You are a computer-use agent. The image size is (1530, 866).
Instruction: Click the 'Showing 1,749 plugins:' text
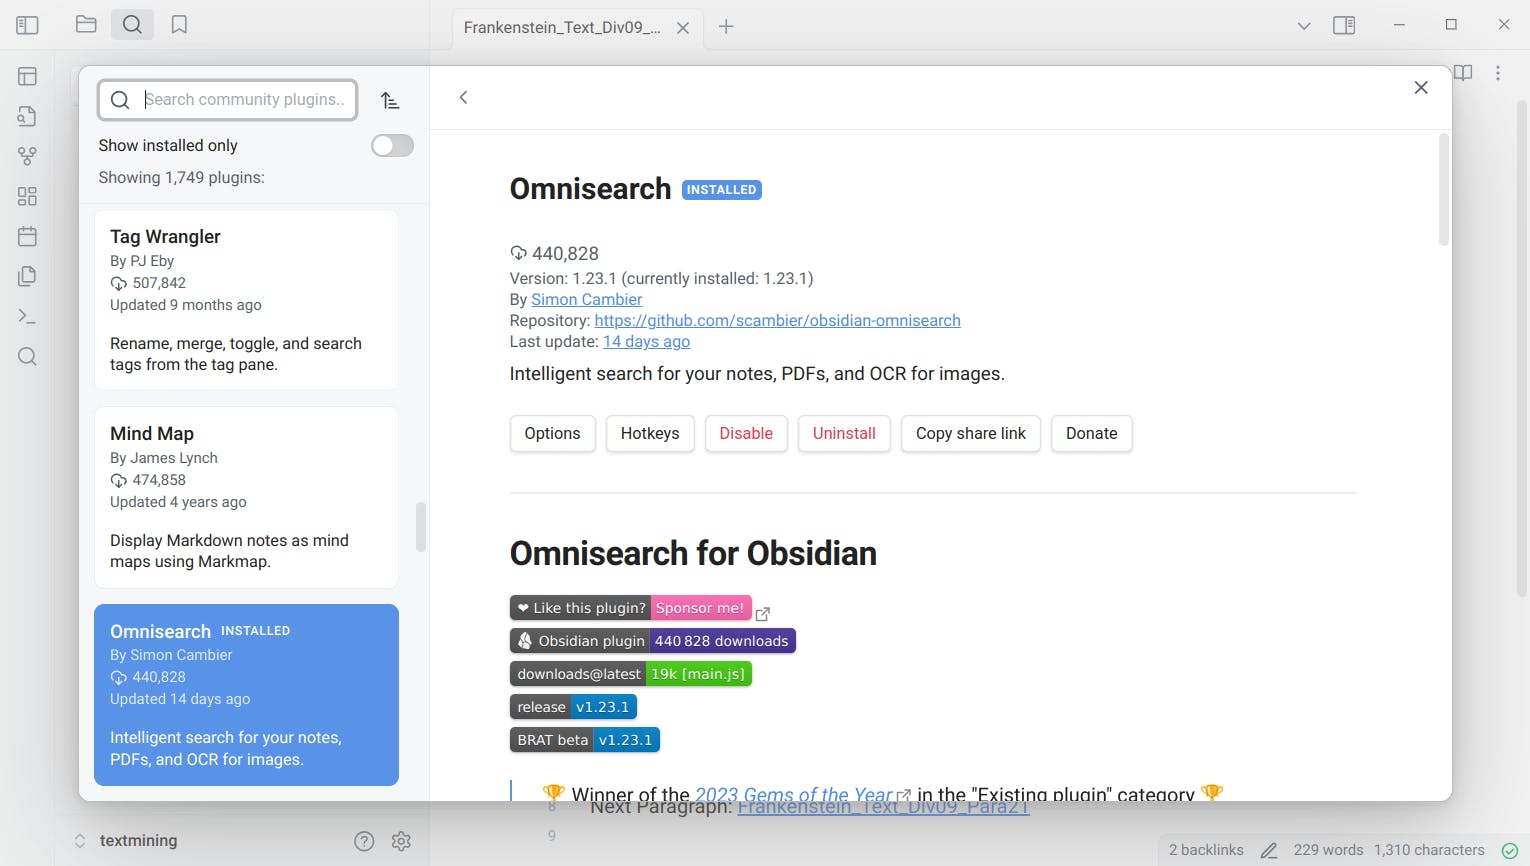coord(181,178)
